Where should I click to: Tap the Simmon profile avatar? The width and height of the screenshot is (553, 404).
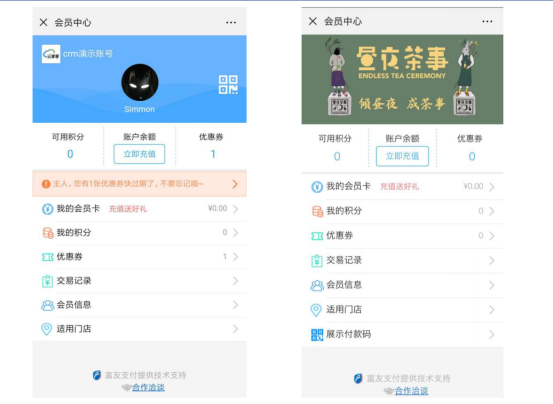tap(140, 82)
